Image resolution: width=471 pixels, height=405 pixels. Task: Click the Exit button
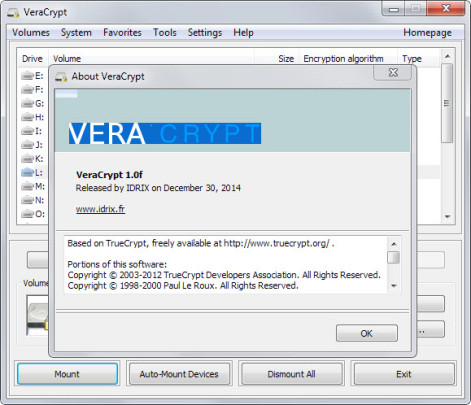[404, 374]
